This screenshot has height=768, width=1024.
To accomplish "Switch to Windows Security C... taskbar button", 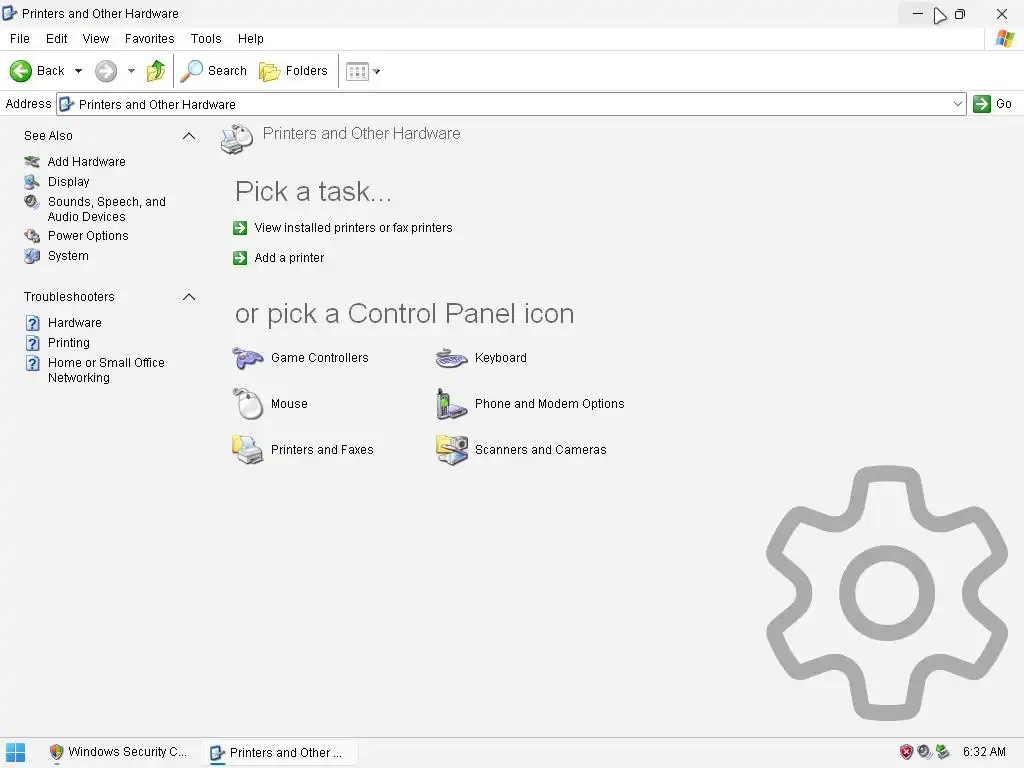I will [118, 752].
